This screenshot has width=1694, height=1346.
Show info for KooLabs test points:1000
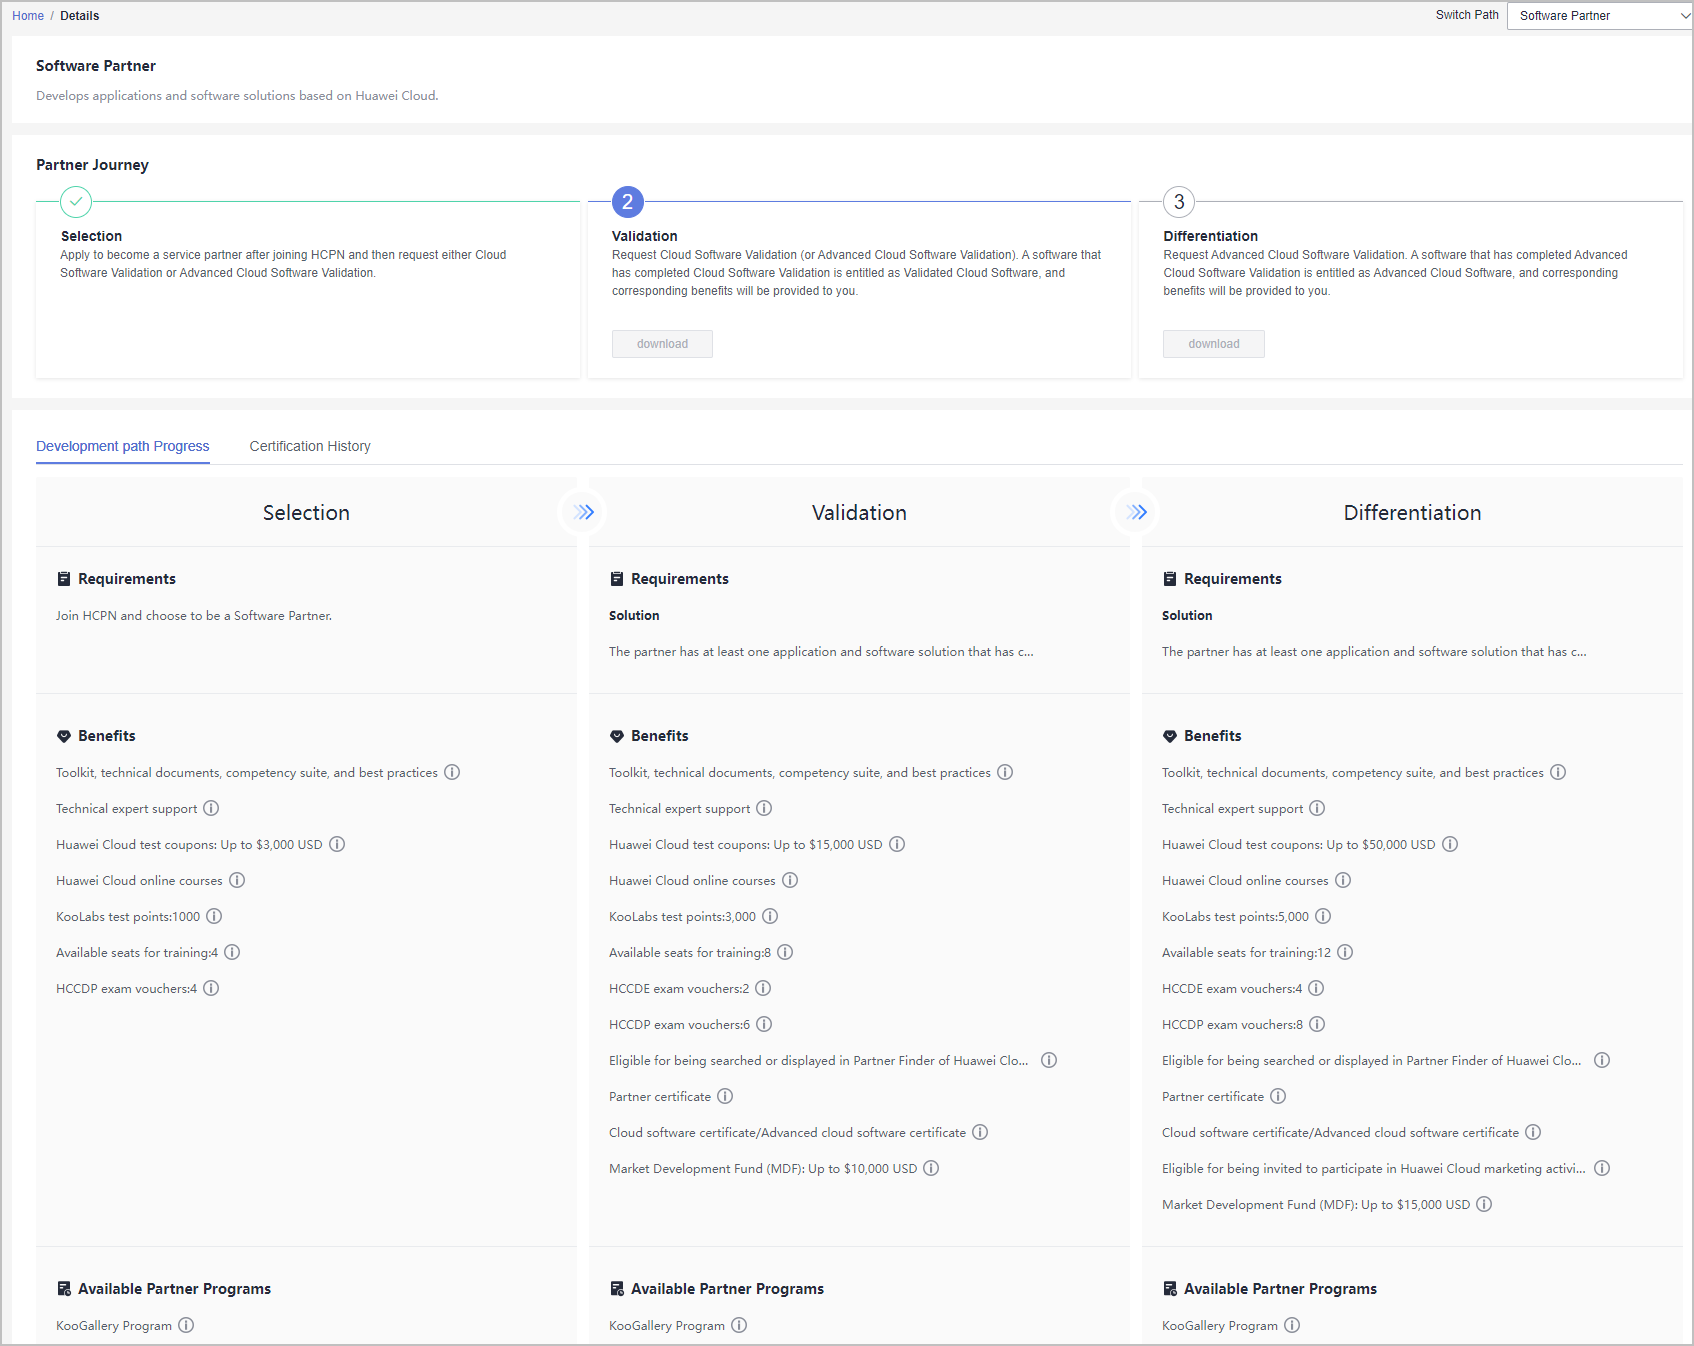click(214, 916)
